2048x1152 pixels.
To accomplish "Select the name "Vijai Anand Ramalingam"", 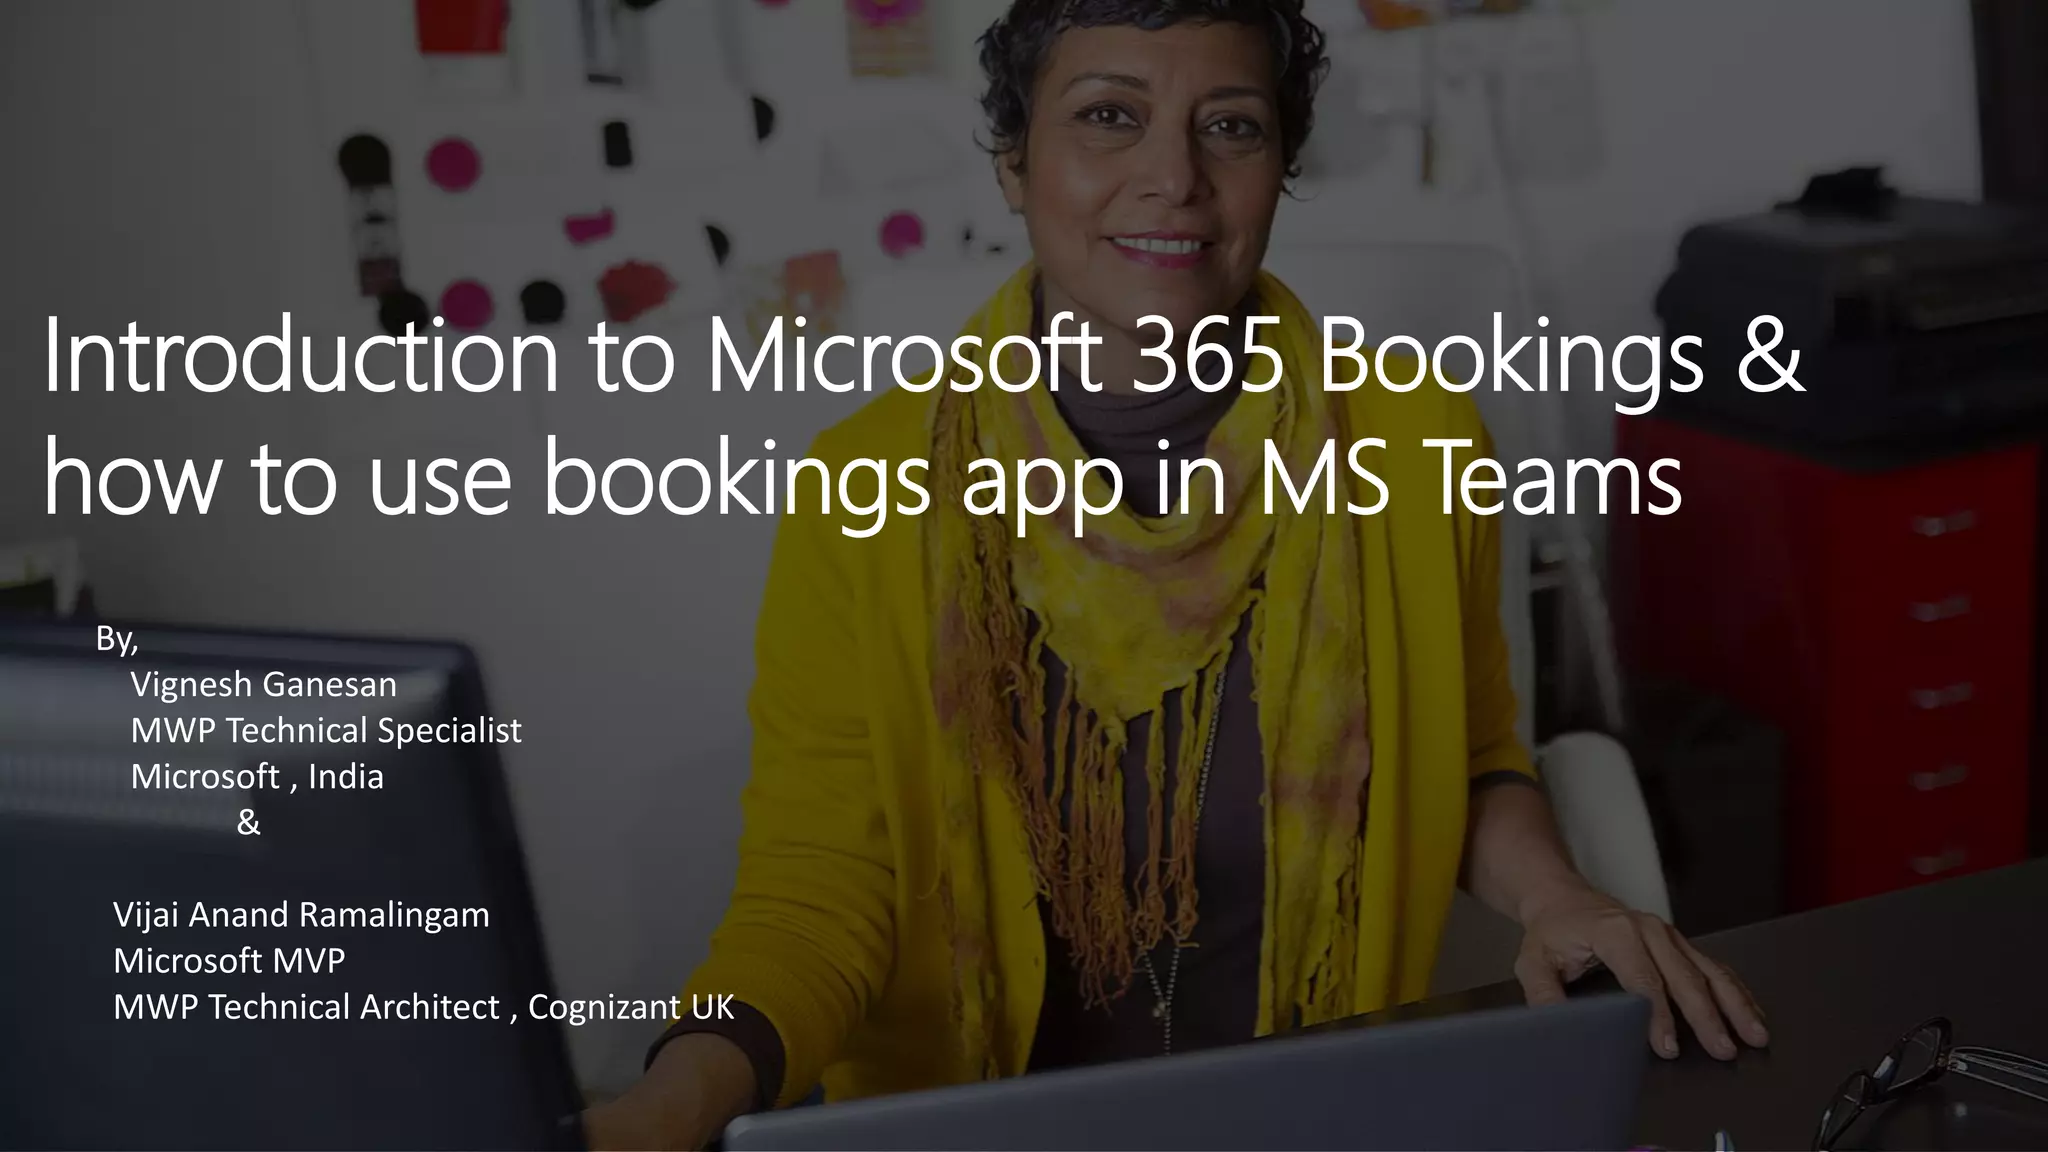I will [301, 915].
